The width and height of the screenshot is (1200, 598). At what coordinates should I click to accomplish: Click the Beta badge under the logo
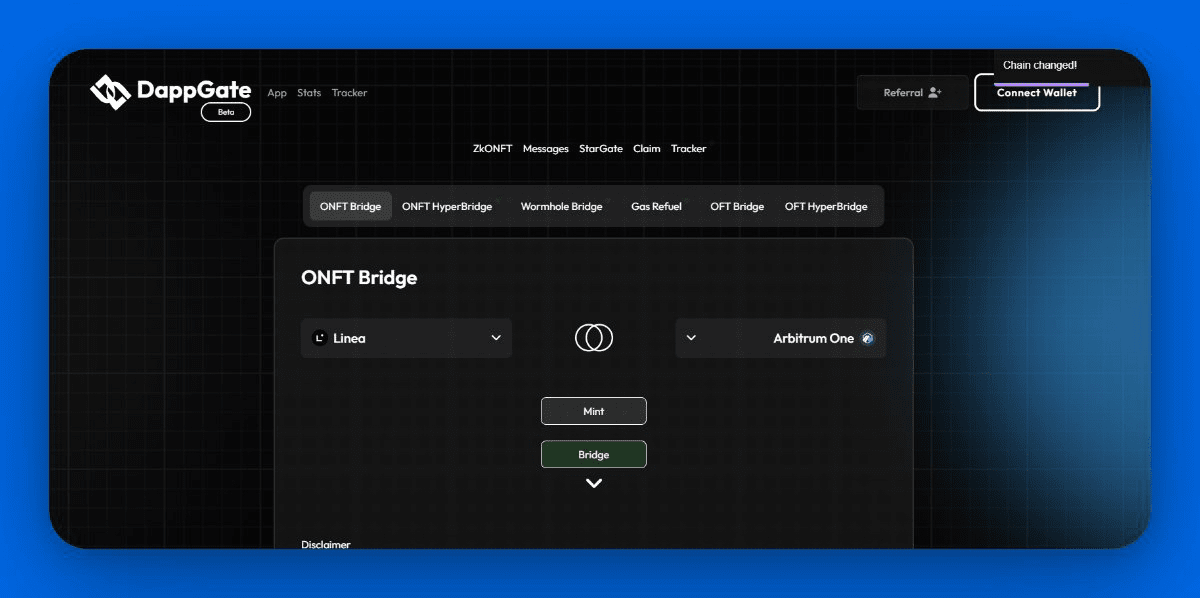226,112
